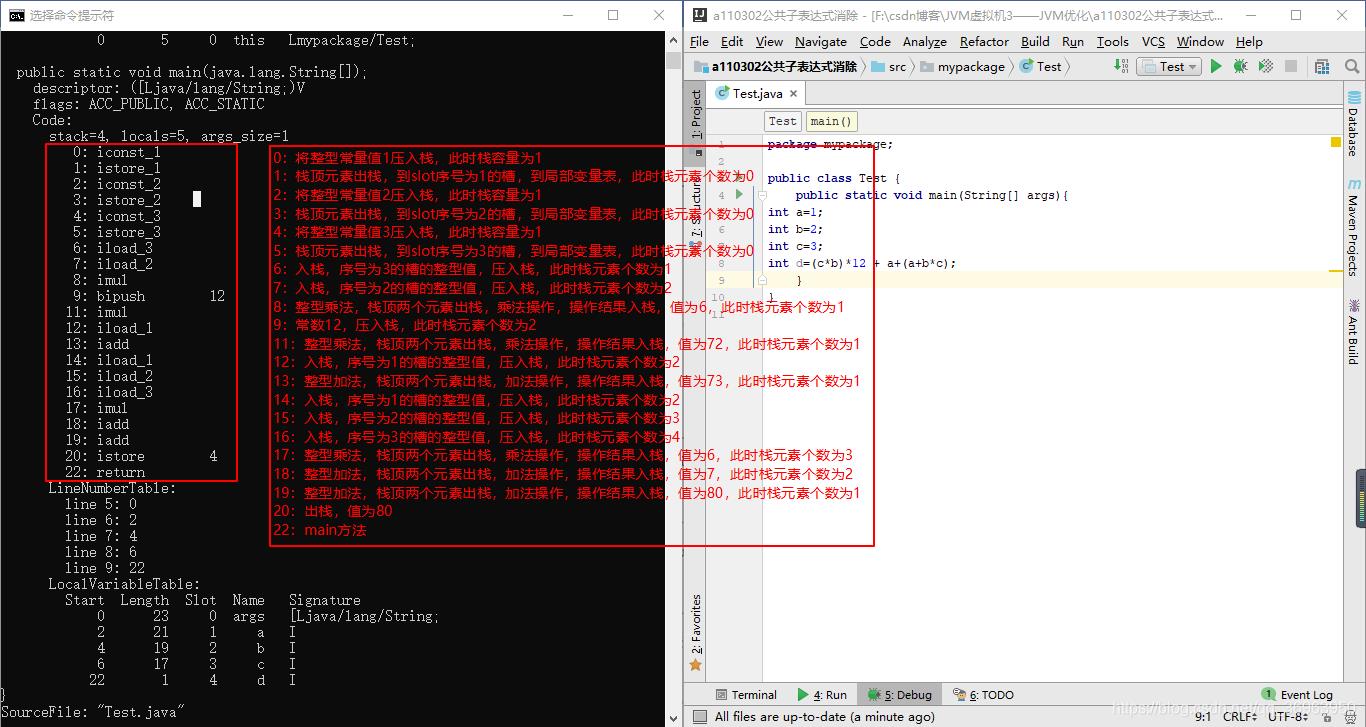Close the Test.java editor tab
Viewport: 1366px width, 727px height.
click(793, 93)
